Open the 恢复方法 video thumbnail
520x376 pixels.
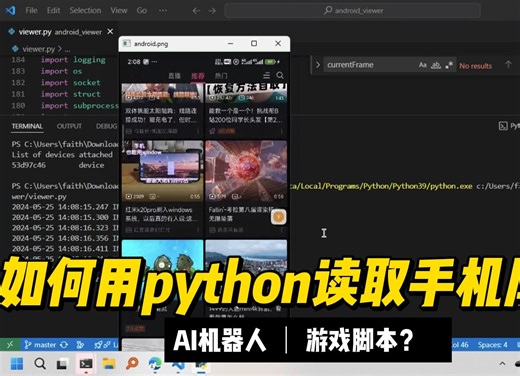246,93
